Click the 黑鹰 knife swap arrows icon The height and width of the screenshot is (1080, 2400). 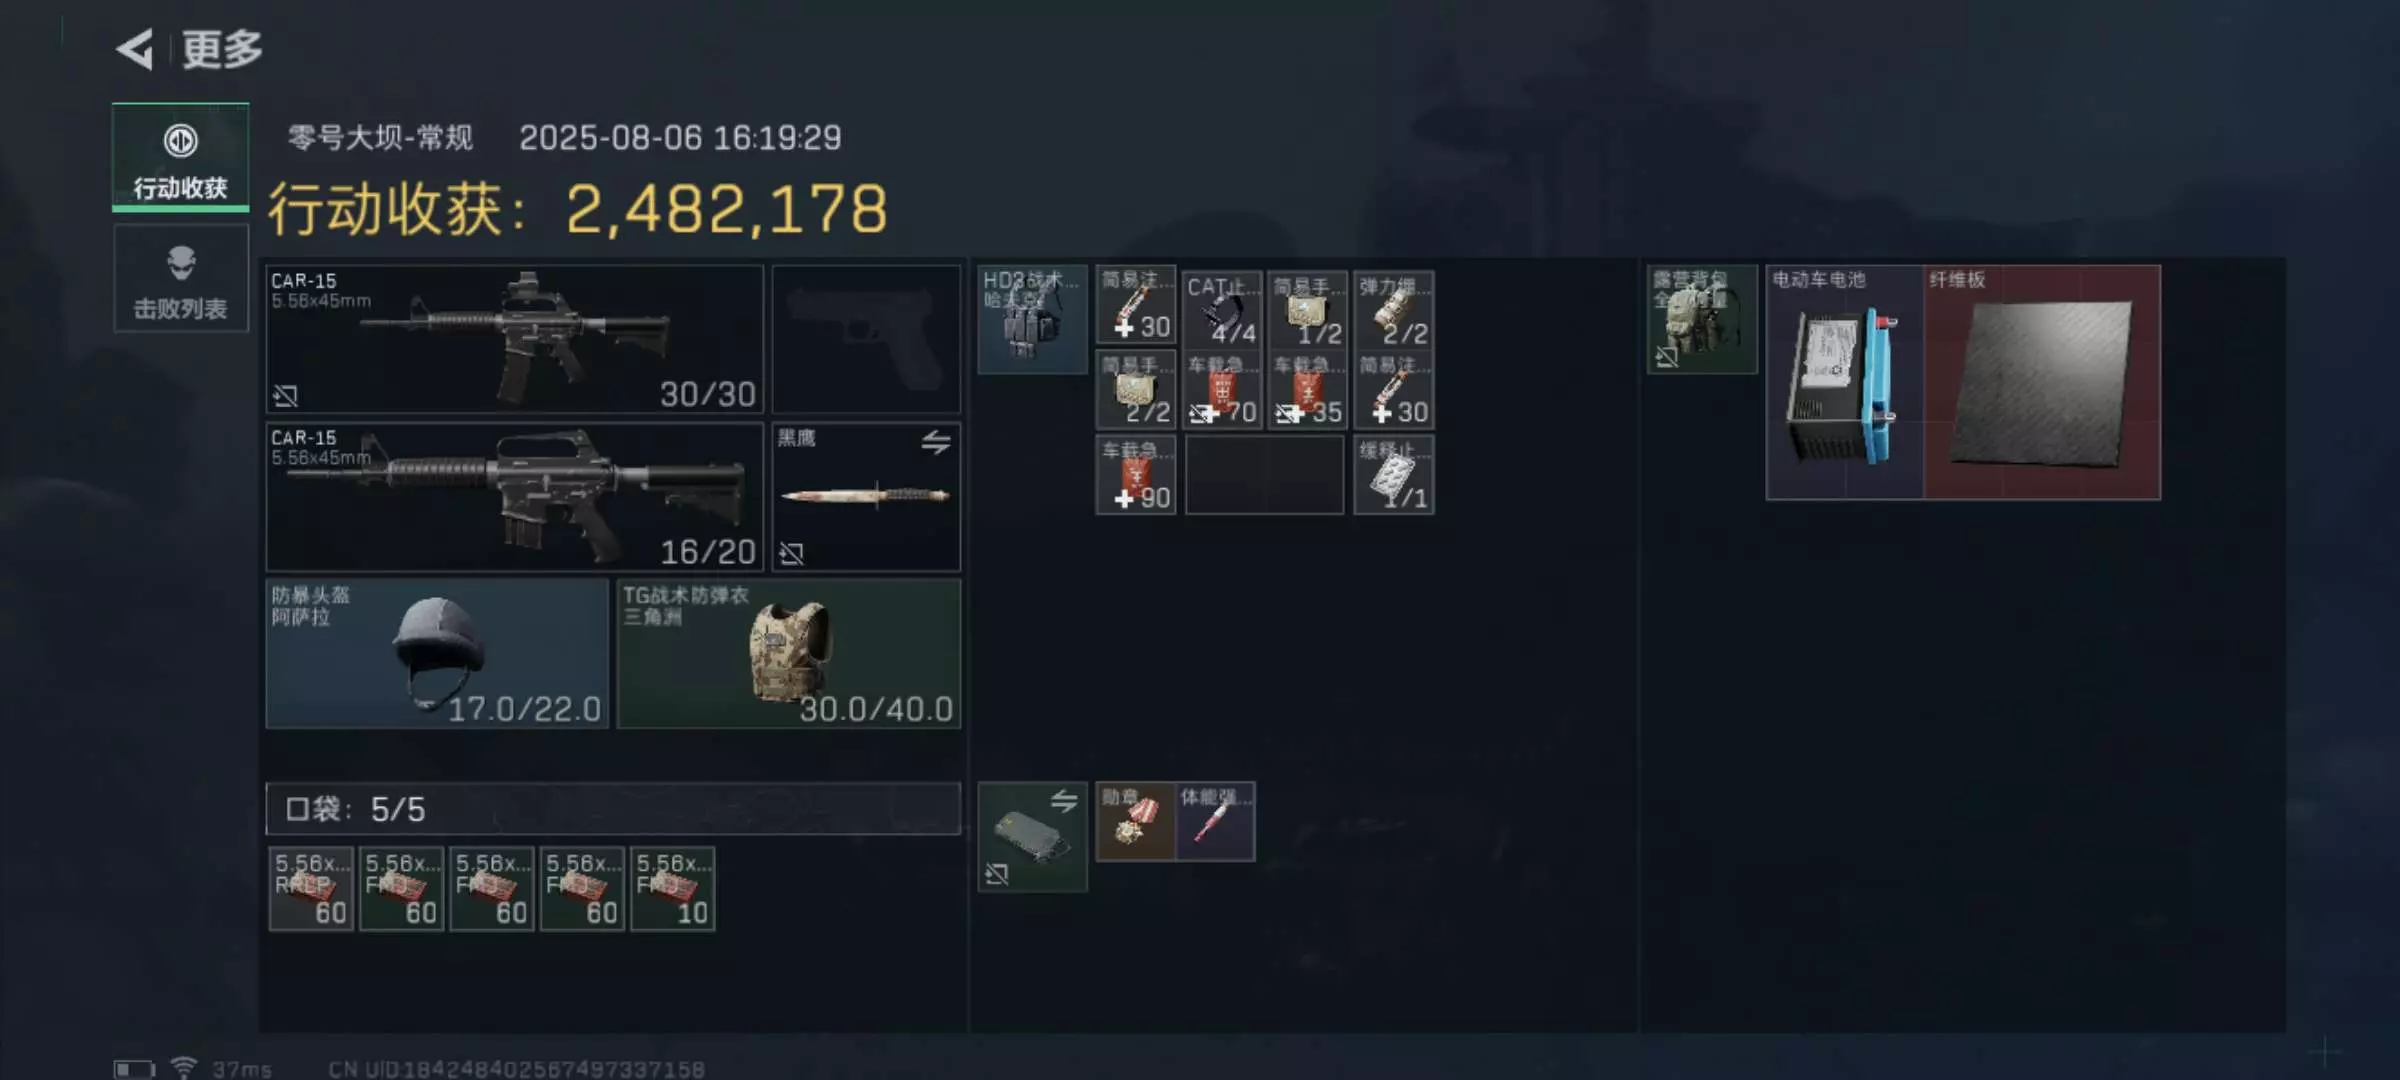pos(936,441)
